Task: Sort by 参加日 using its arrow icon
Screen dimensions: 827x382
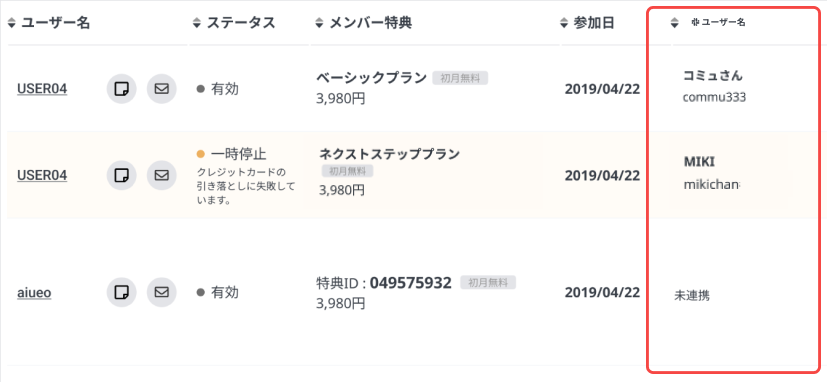Action: pyautogui.click(x=564, y=23)
